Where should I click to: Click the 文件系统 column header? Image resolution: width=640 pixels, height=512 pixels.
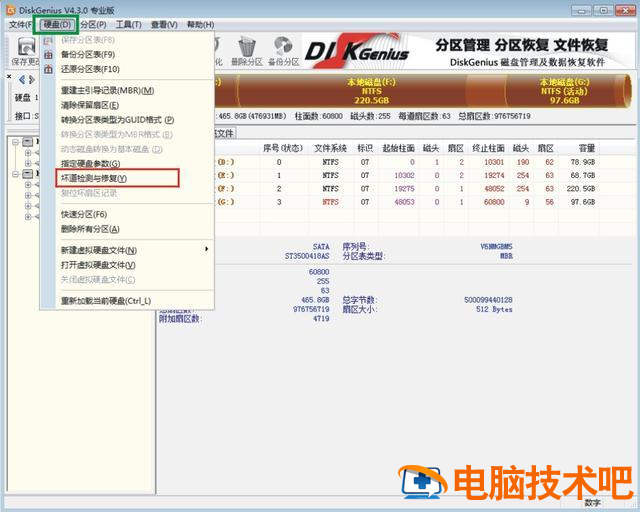point(330,148)
